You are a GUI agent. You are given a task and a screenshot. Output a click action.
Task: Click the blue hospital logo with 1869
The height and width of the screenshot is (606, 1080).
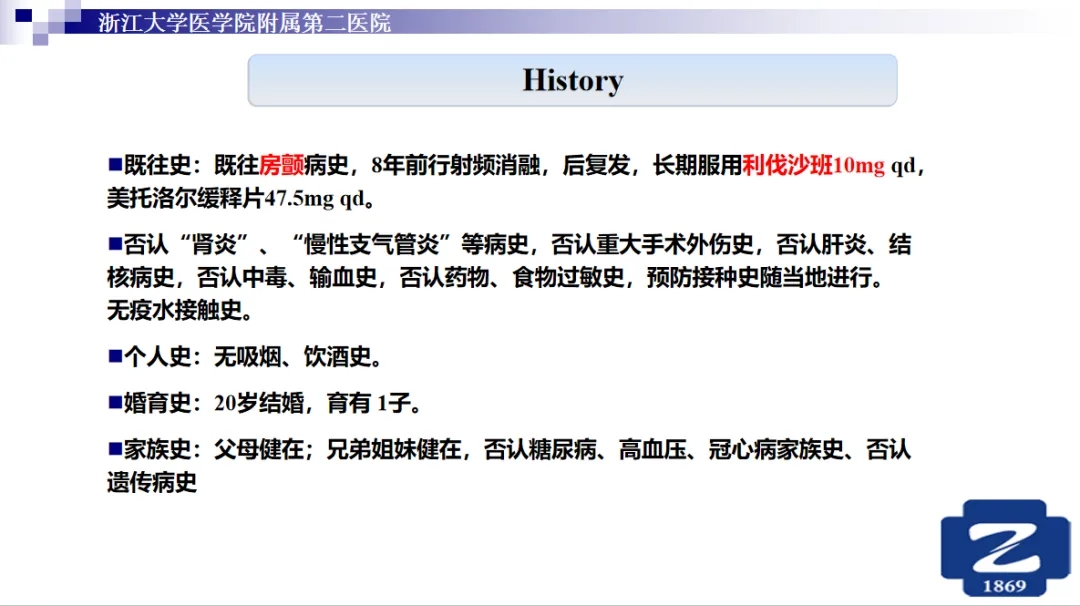click(1005, 546)
